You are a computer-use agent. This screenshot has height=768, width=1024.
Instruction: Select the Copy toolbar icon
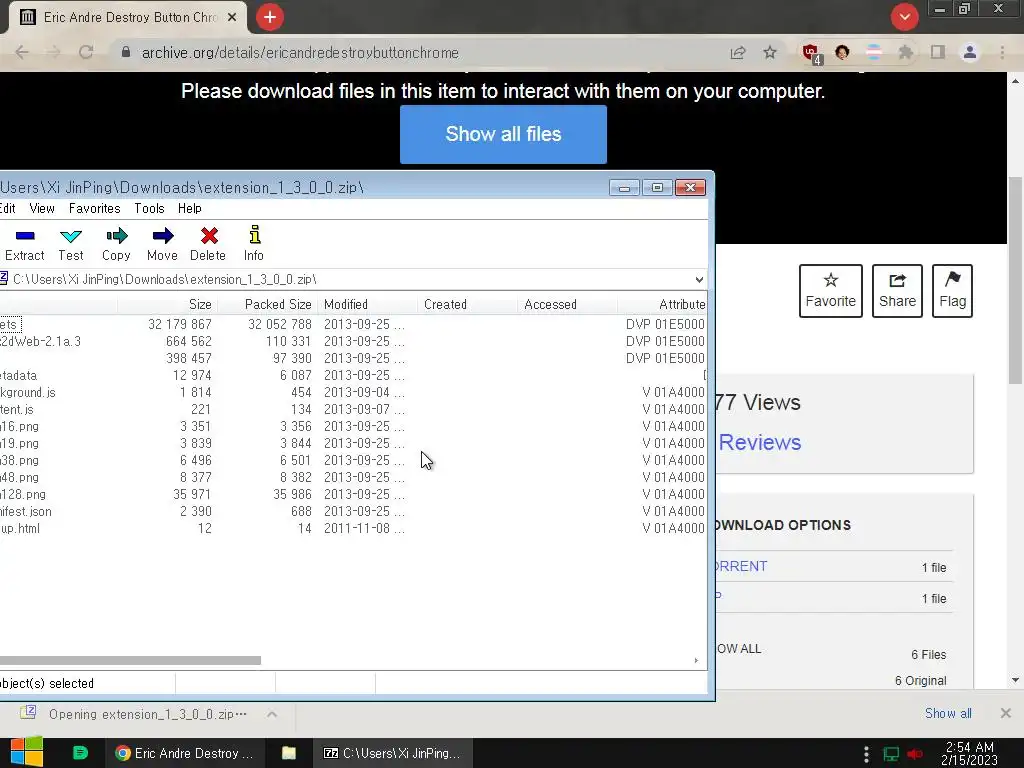pos(116,244)
